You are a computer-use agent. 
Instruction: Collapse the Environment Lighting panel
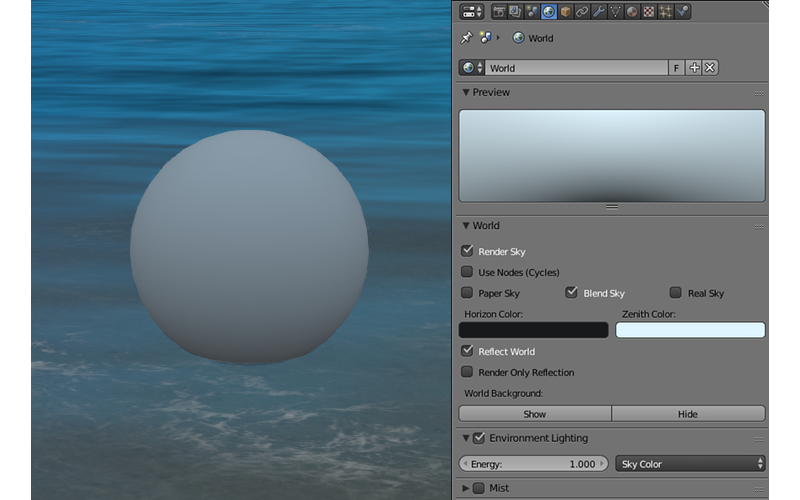coord(466,438)
